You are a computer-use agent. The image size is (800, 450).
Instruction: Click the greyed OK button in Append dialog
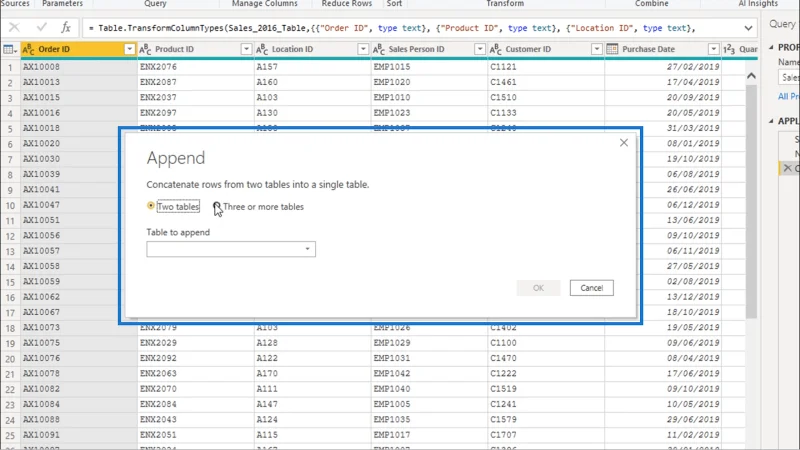pos(538,288)
